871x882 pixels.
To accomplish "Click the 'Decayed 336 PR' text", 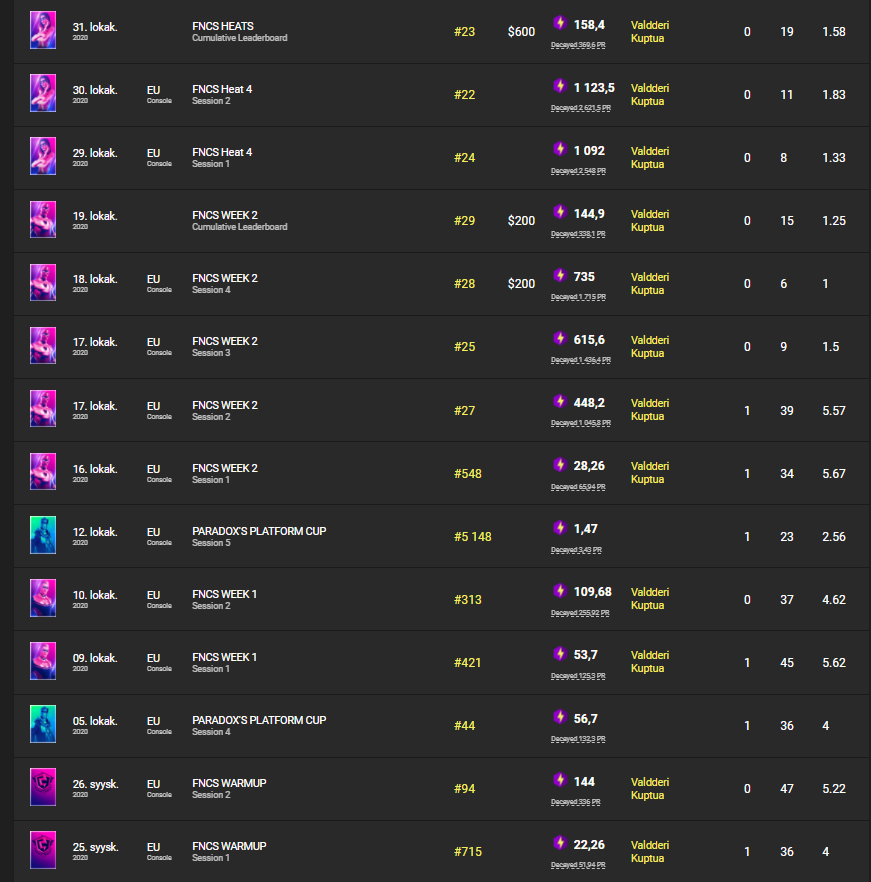I will pos(576,802).
